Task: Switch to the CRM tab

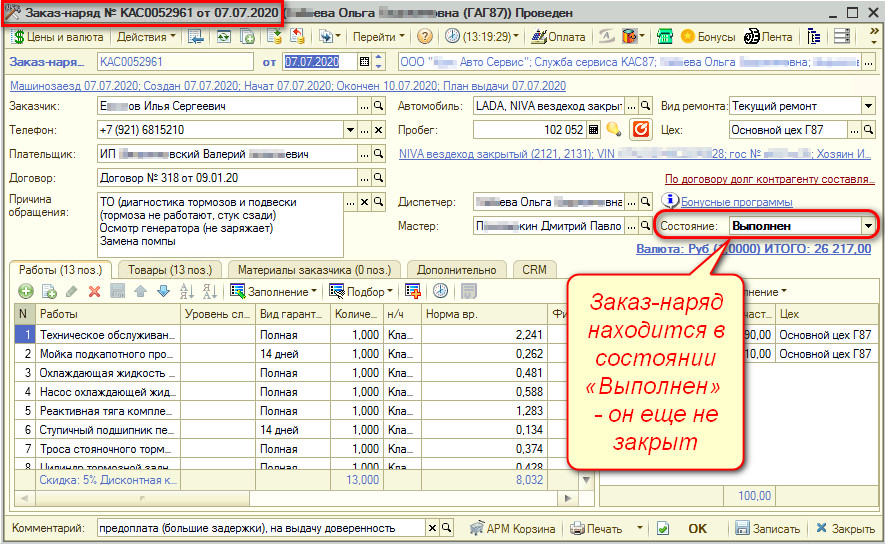Action: point(534,270)
